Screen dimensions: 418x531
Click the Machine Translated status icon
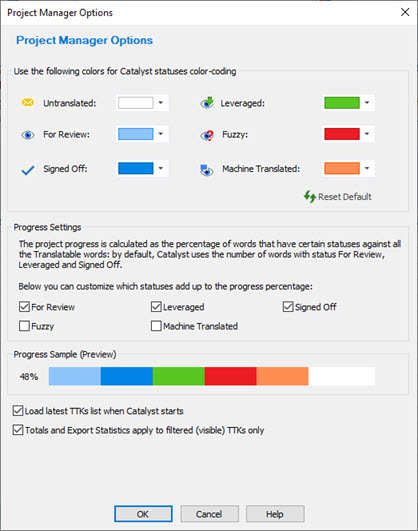[x=207, y=170]
